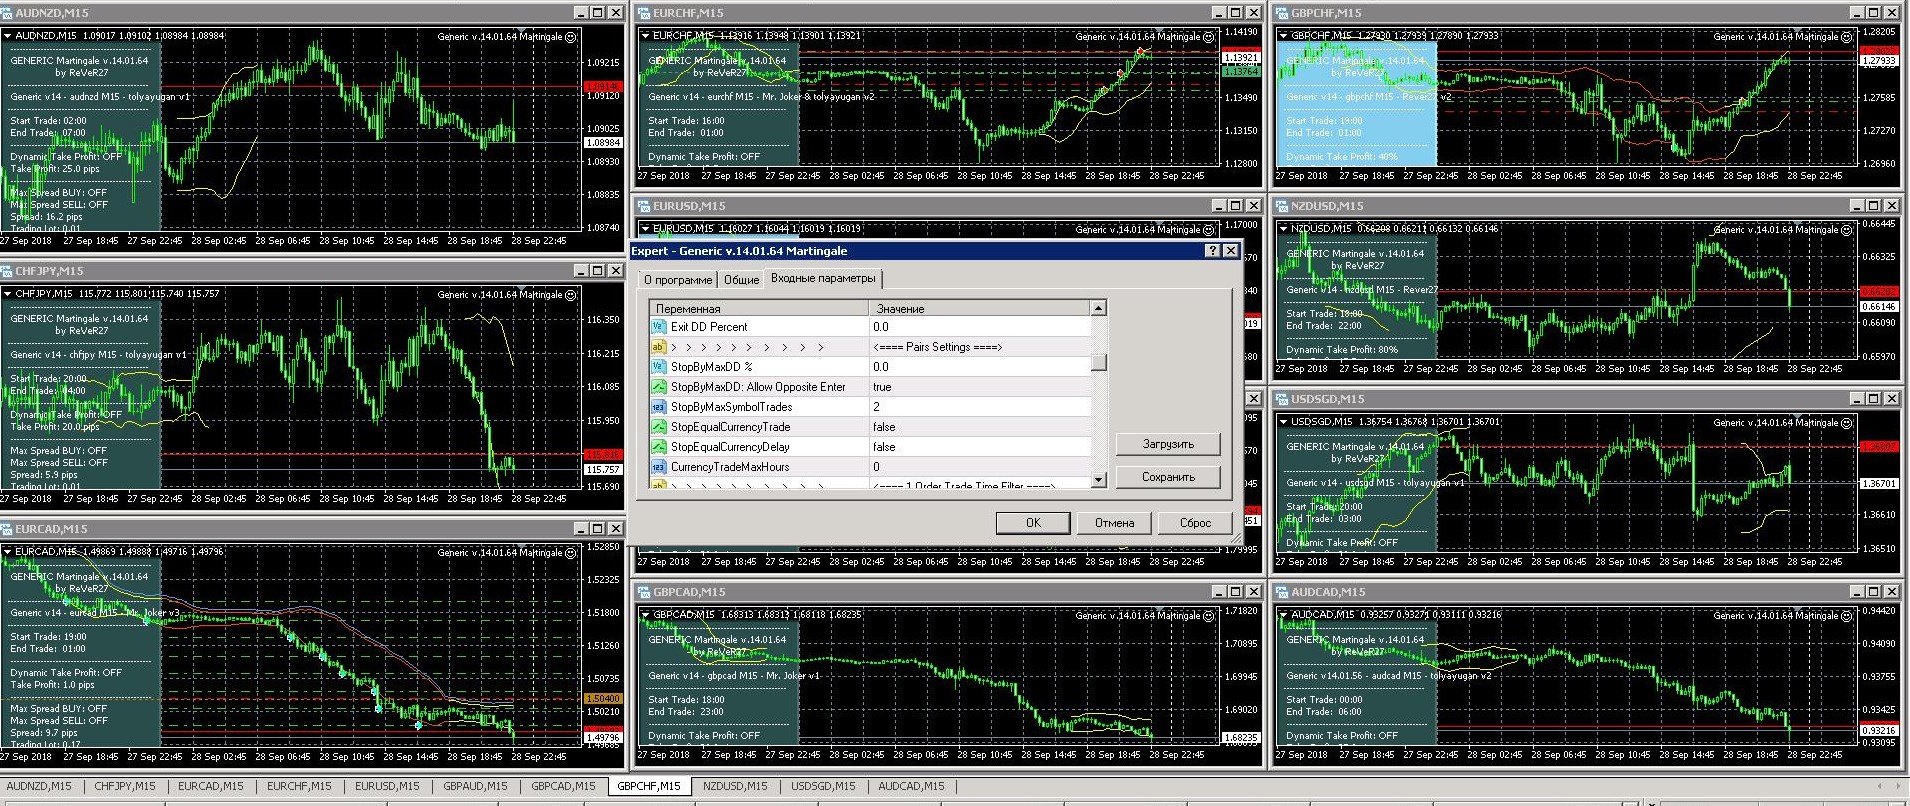The image size is (1910, 806).
Task: Expand one-click trading arrow on EURCHF chart
Action: (x=646, y=36)
